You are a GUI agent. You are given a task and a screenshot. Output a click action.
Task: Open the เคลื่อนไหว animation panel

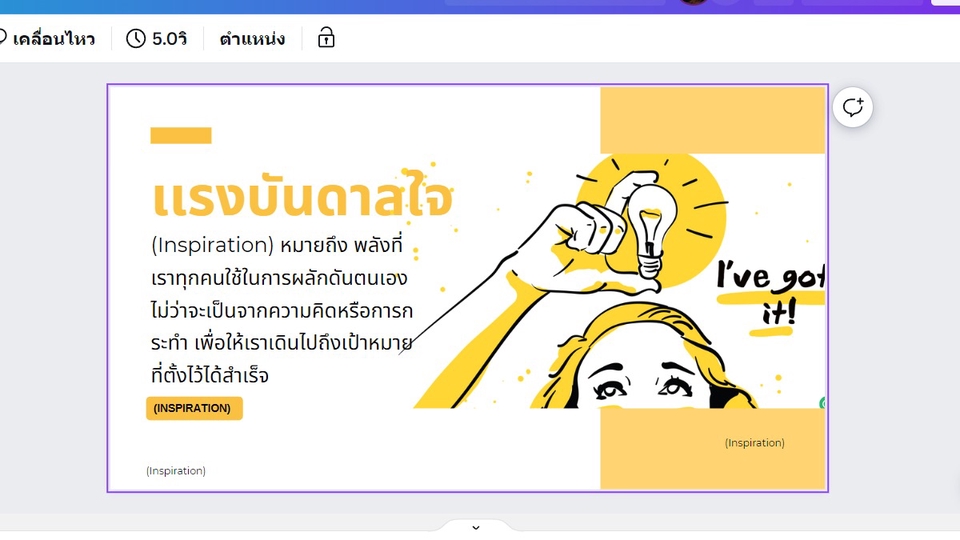pos(48,39)
